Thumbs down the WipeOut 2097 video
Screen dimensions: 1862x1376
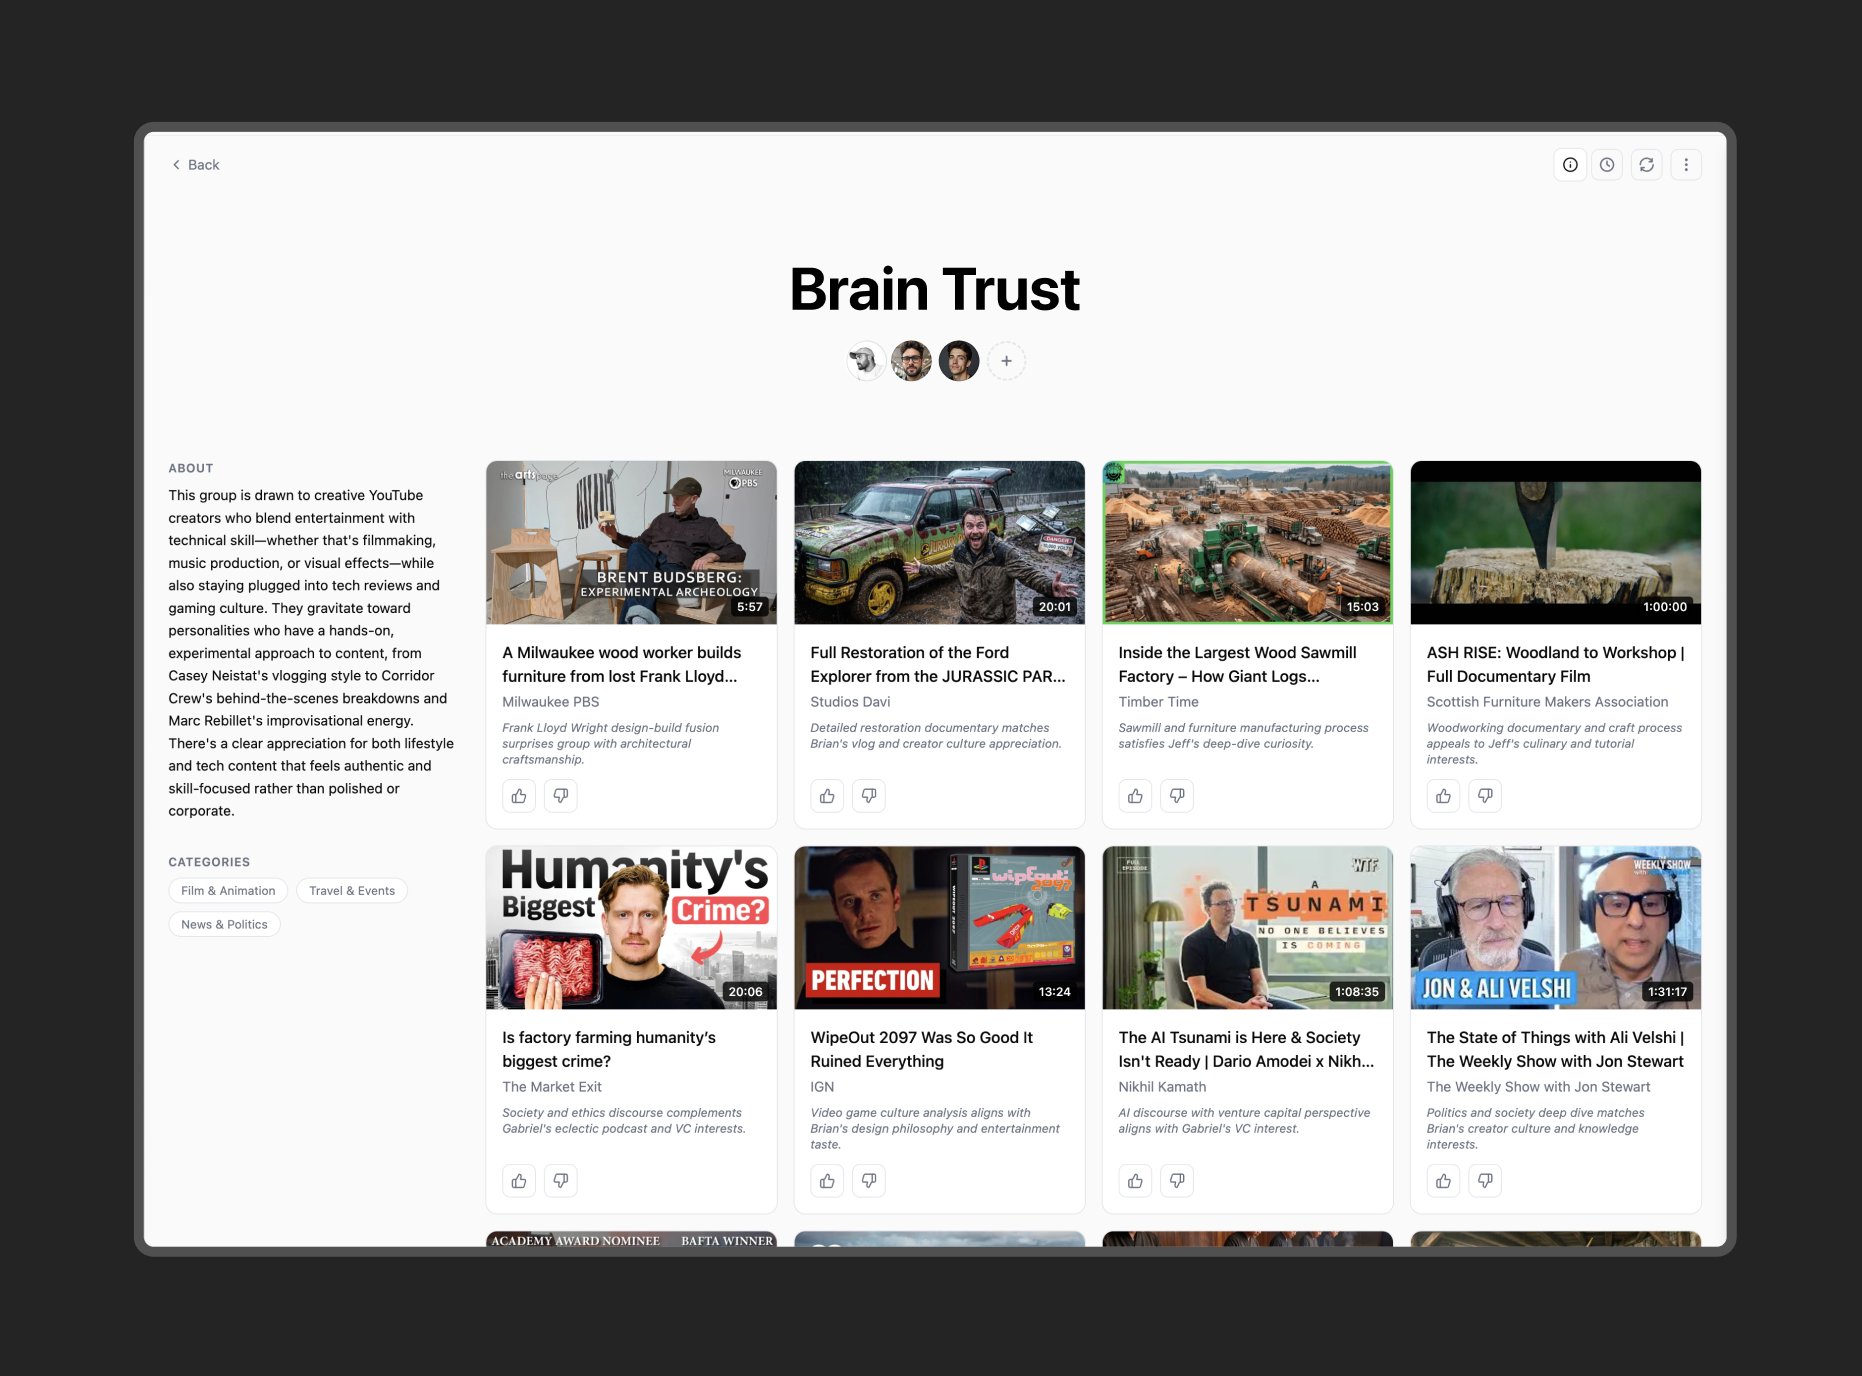click(869, 1181)
